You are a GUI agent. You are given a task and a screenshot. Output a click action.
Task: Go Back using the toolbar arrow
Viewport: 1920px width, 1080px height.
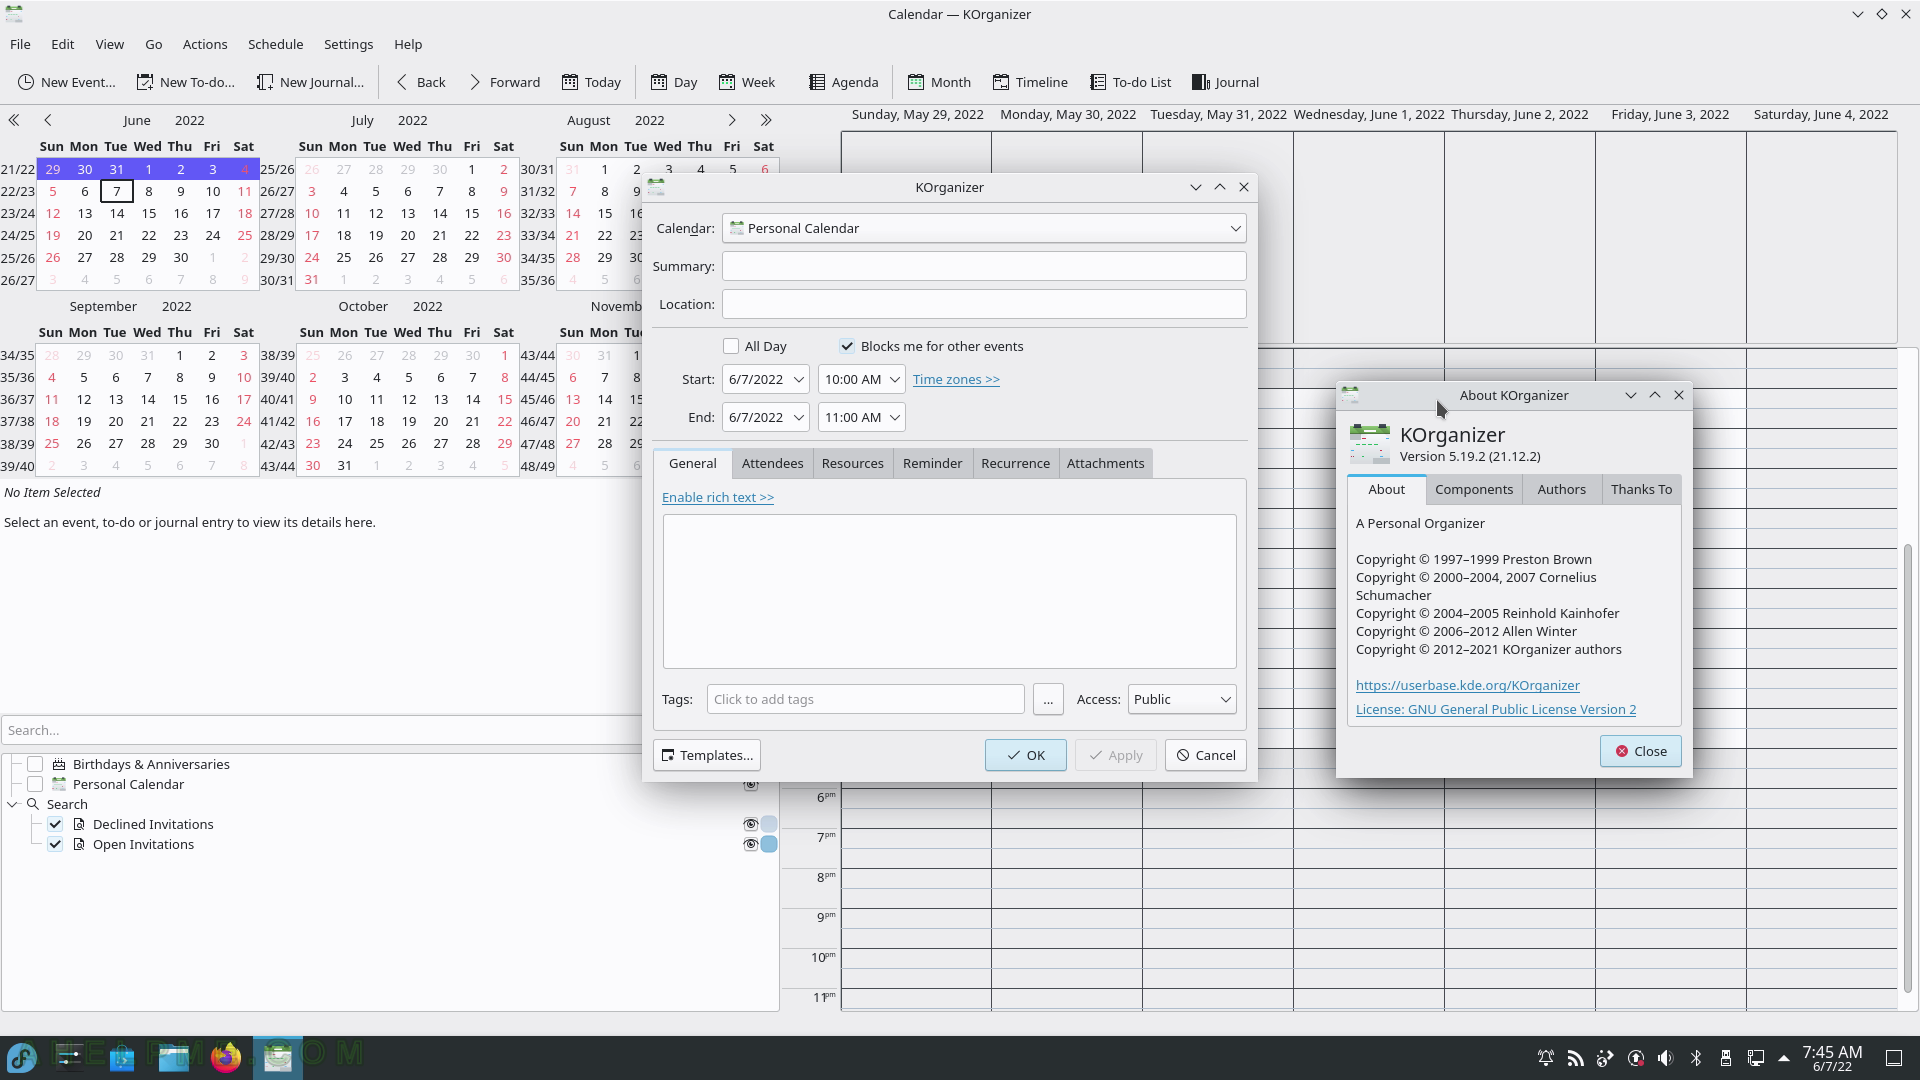(x=420, y=82)
